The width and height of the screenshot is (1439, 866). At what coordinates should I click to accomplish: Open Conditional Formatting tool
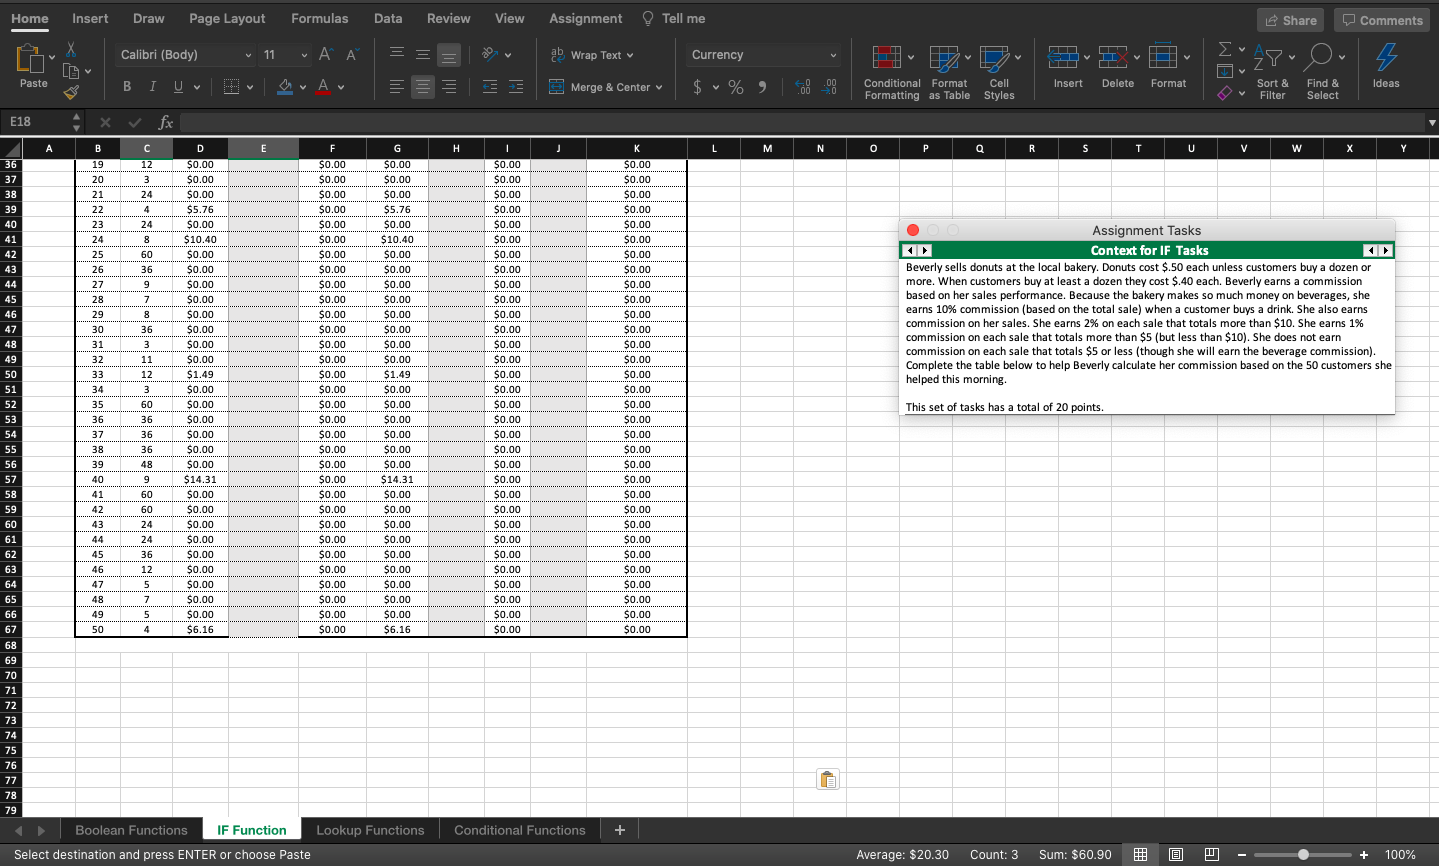click(x=891, y=72)
